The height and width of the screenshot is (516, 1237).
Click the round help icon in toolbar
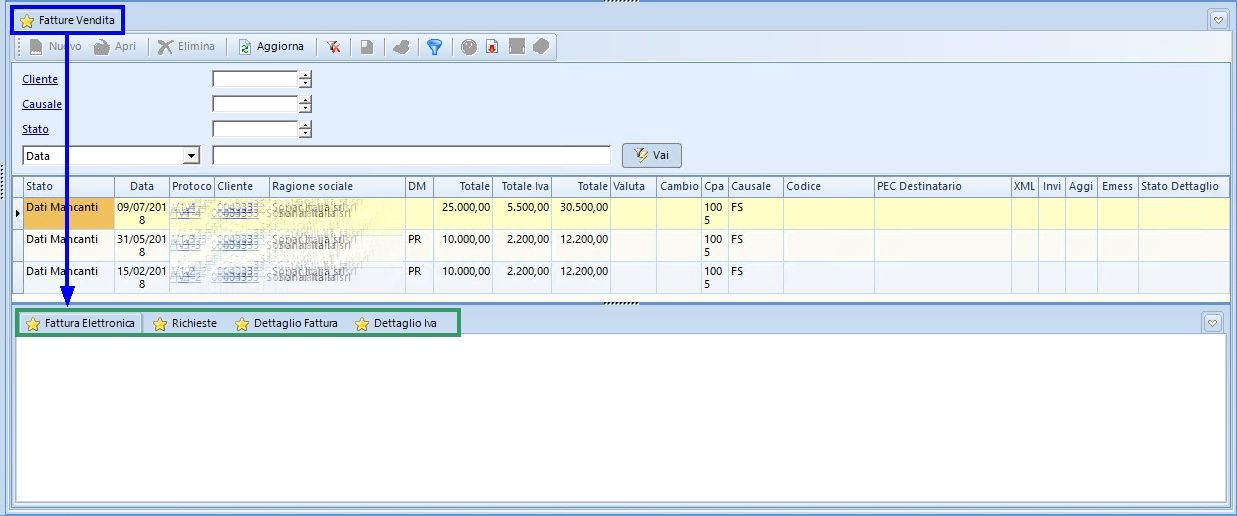468,47
